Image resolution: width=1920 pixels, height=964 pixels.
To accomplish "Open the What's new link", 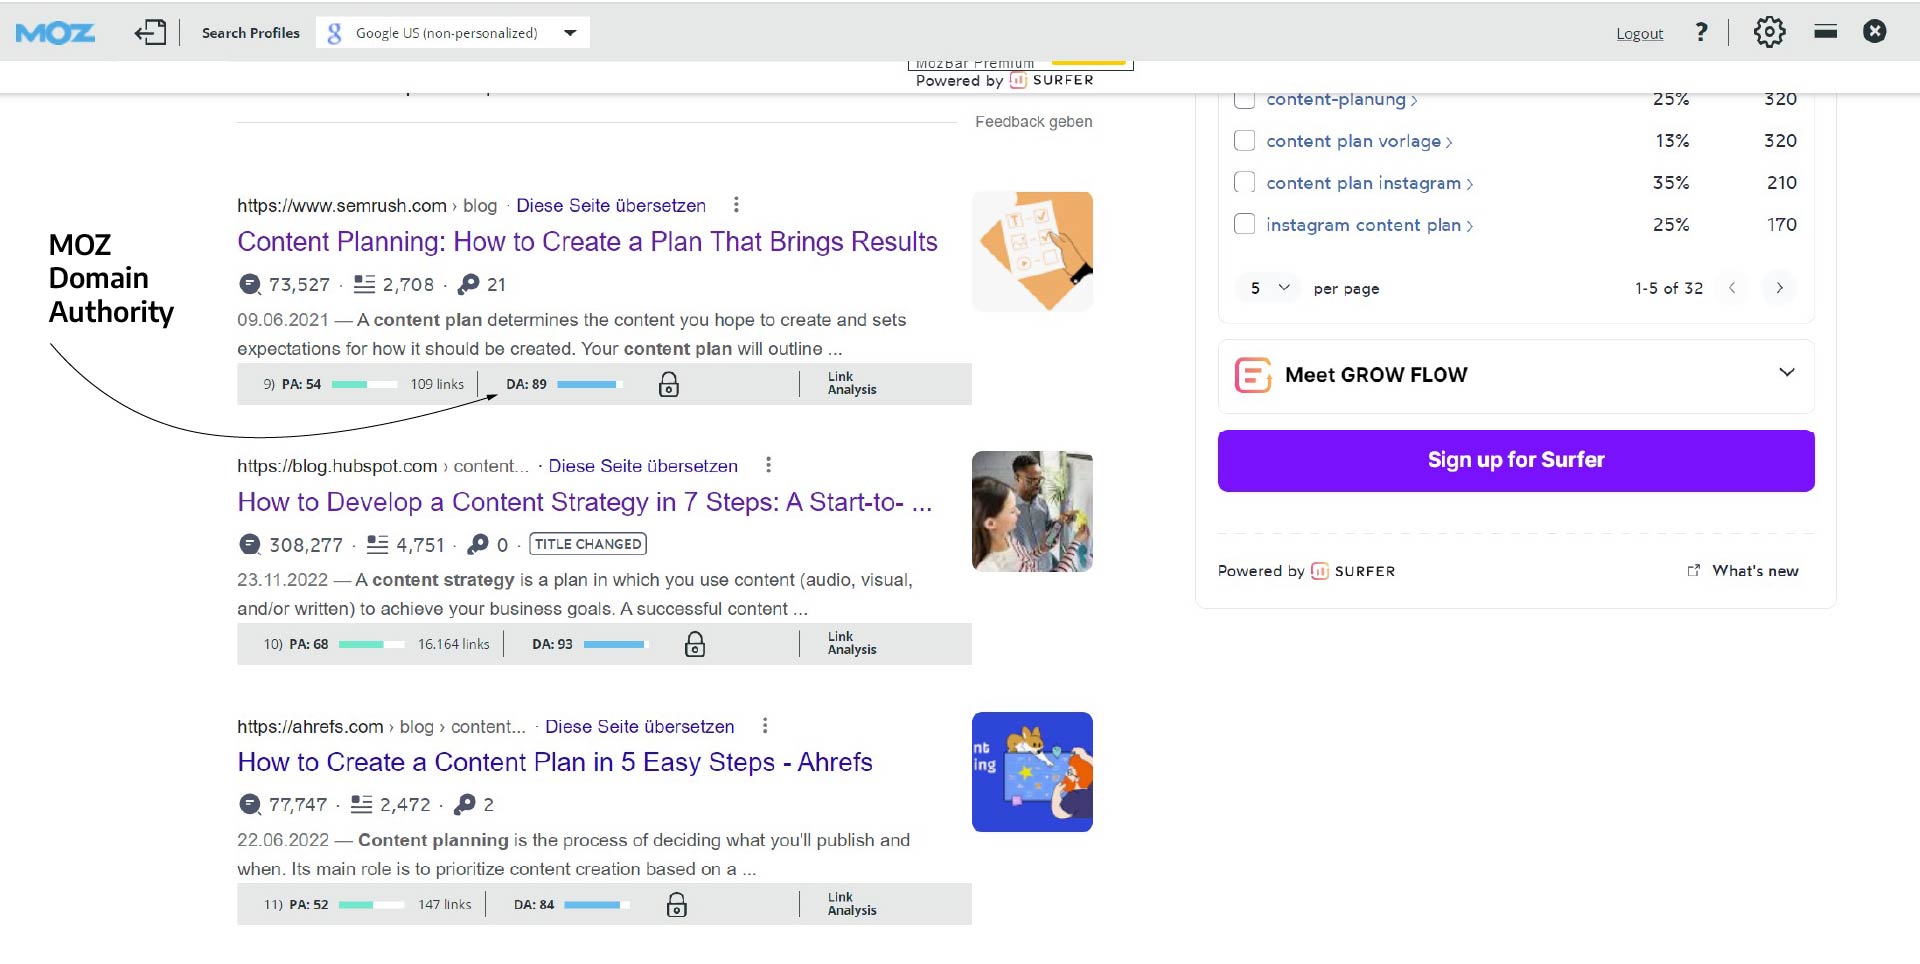I will coord(1743,571).
